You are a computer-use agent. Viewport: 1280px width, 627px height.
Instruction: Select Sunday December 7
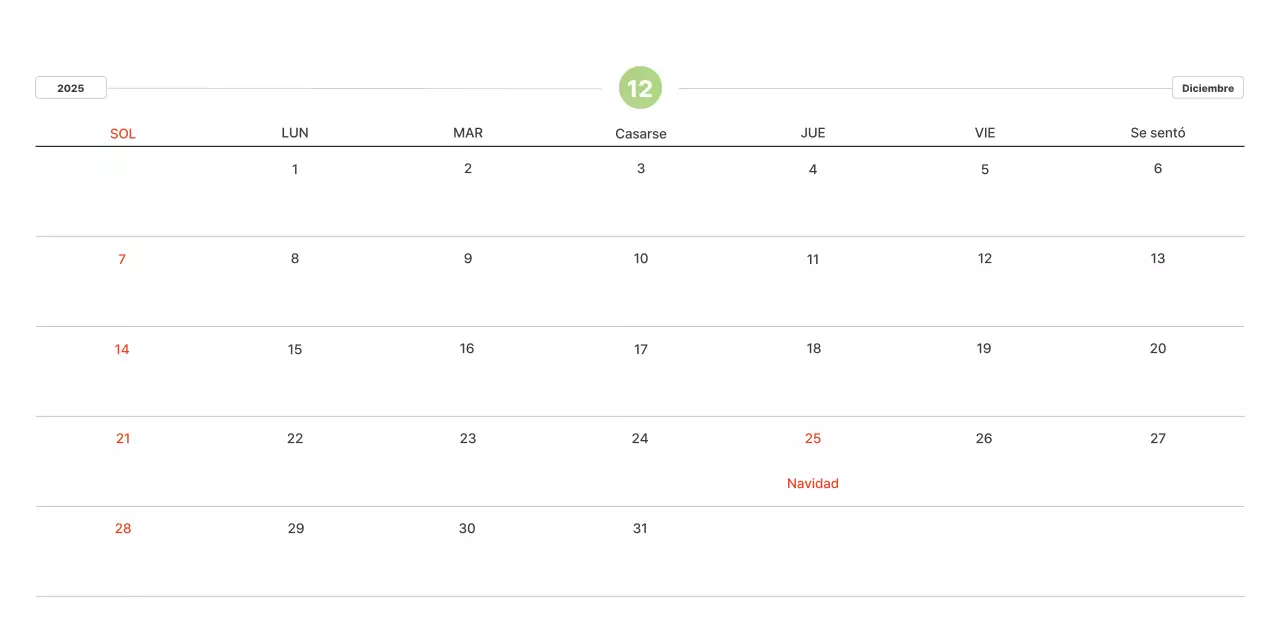pos(122,259)
